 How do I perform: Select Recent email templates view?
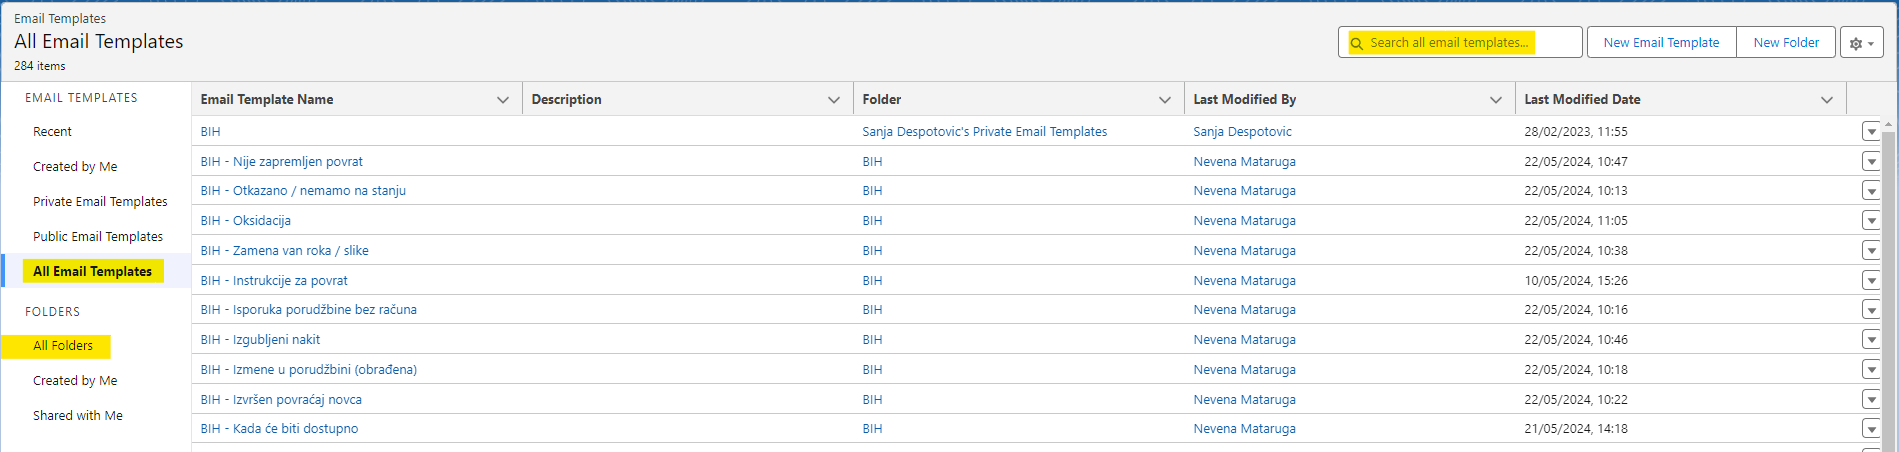[52, 132]
